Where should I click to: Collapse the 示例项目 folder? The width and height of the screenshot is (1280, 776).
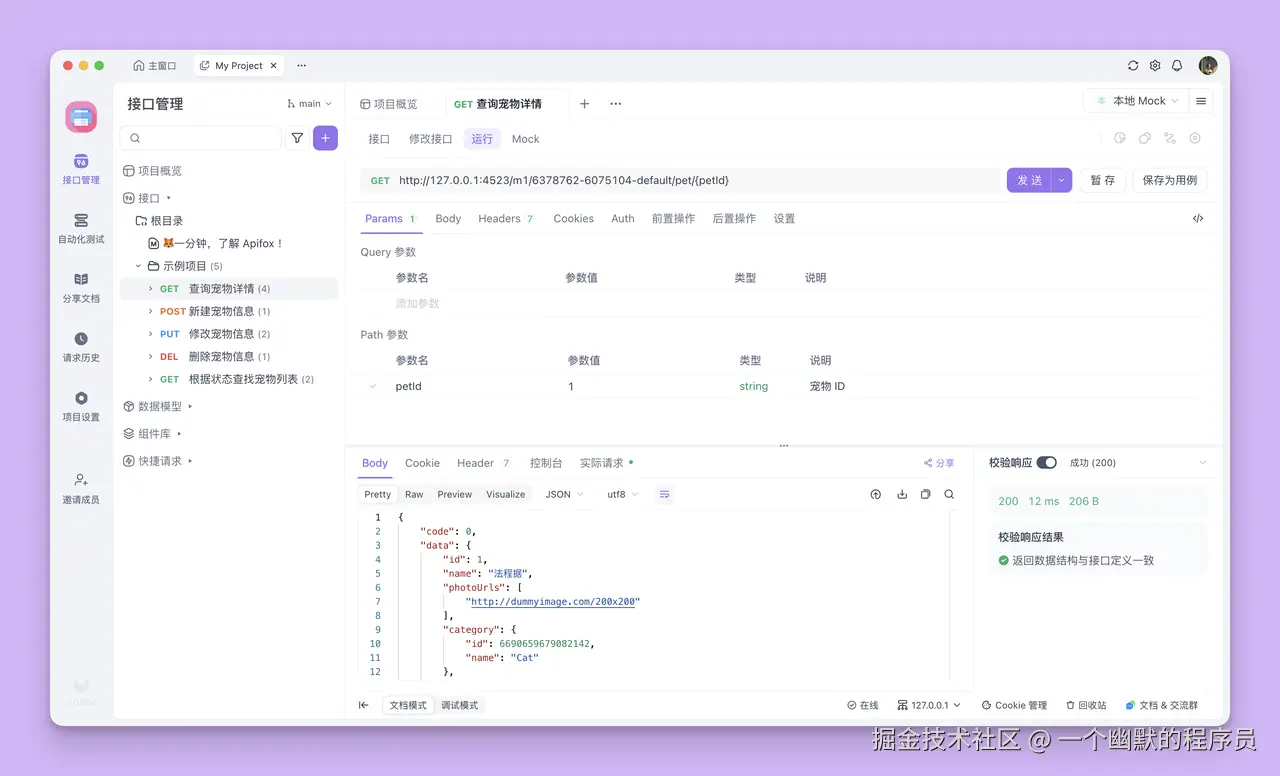[x=140, y=265]
